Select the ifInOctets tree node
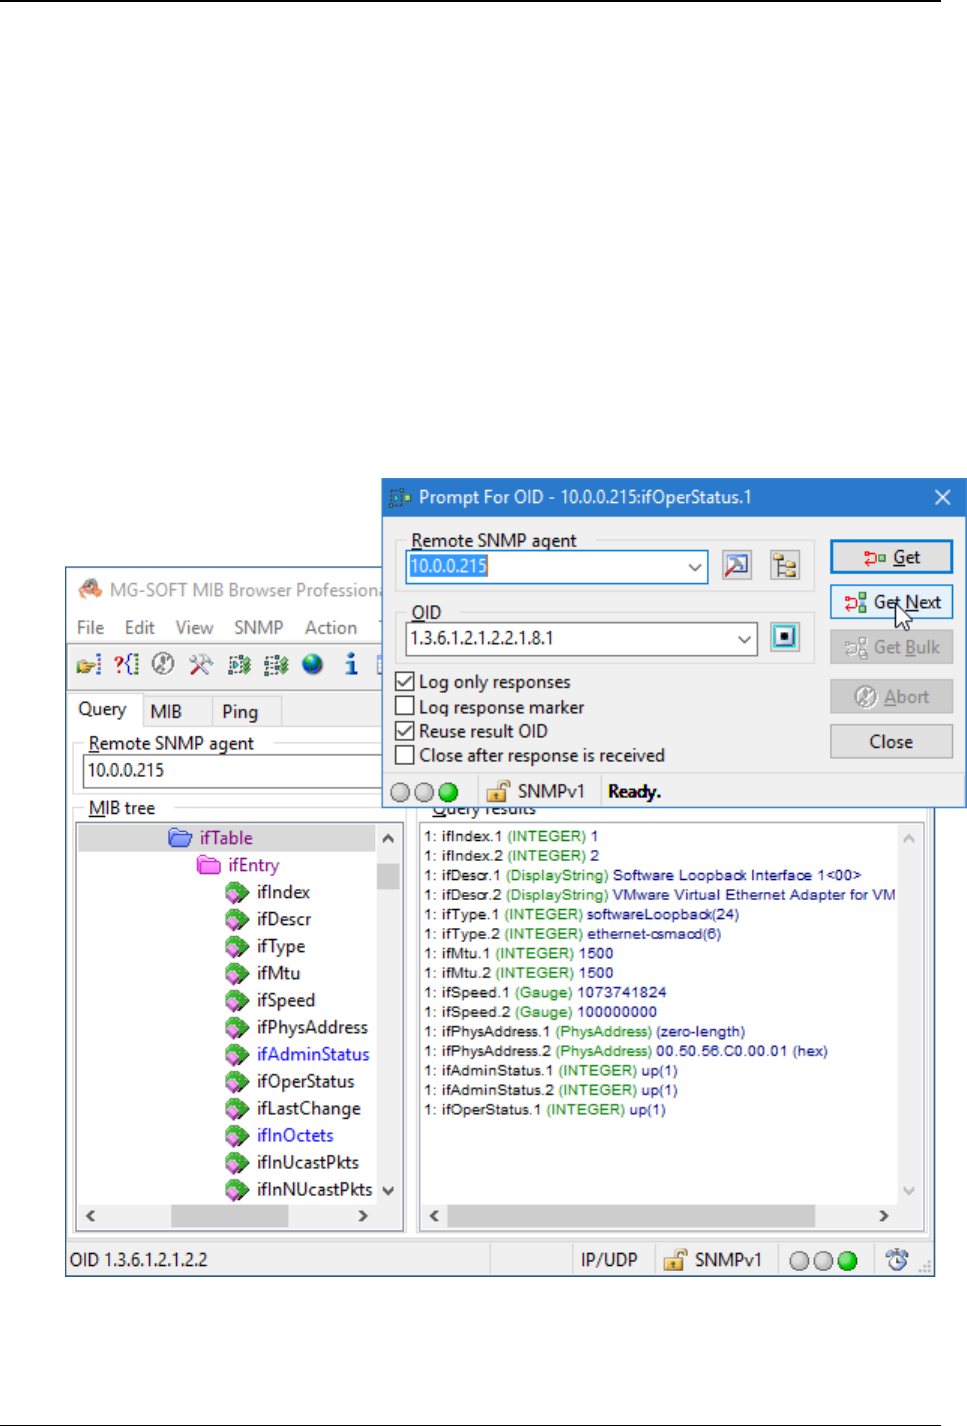The image size is (967, 1426). click(x=295, y=1135)
